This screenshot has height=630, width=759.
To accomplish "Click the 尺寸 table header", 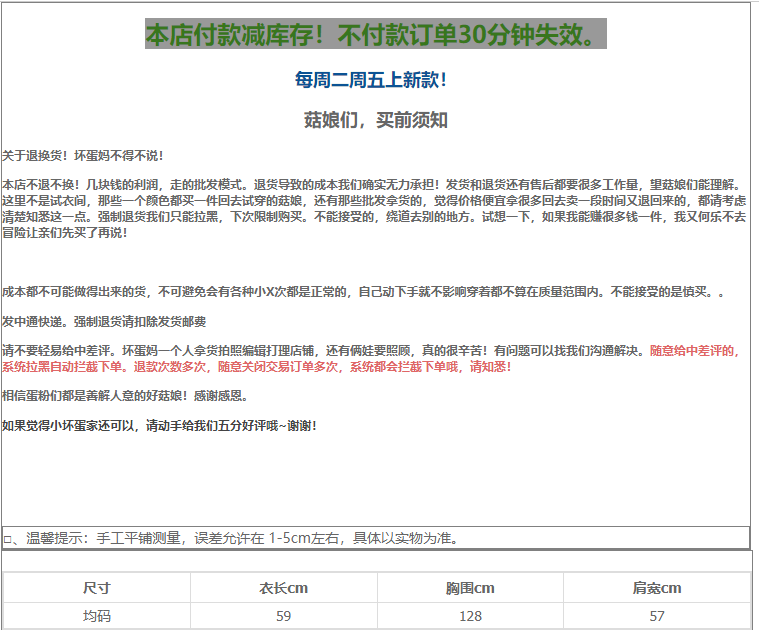I will click(97, 588).
